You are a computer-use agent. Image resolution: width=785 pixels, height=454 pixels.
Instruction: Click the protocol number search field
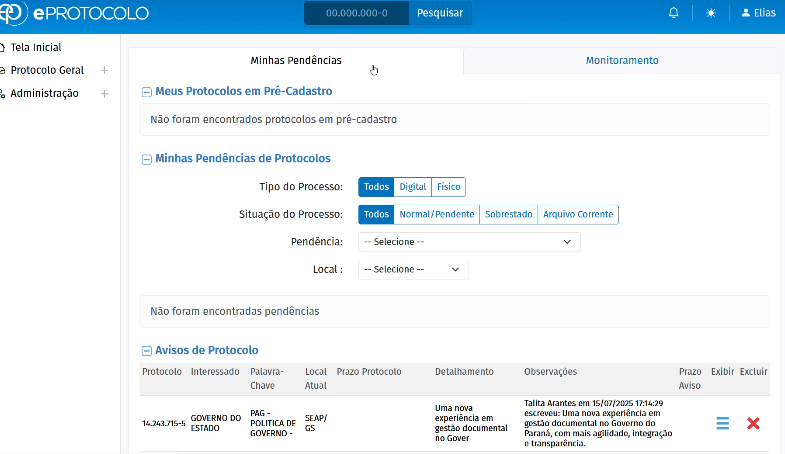(x=357, y=13)
